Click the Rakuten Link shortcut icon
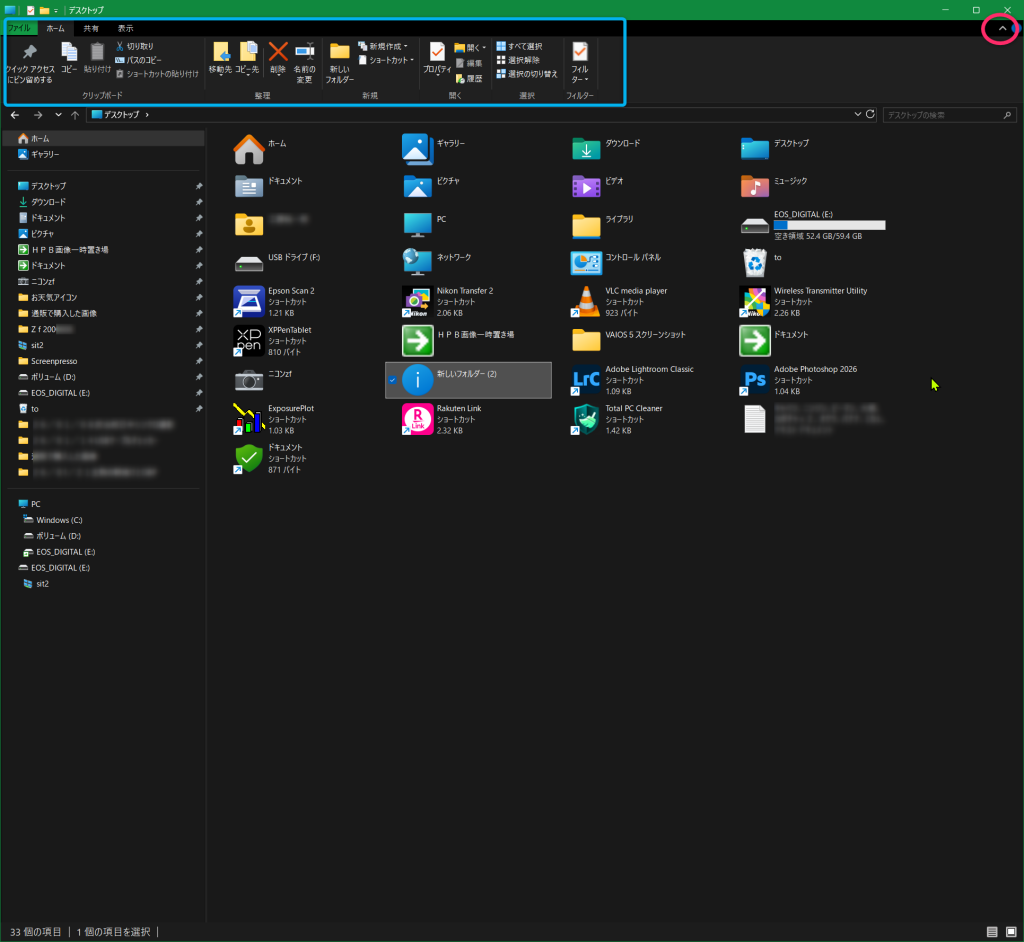This screenshot has height=942, width=1024. coord(417,418)
